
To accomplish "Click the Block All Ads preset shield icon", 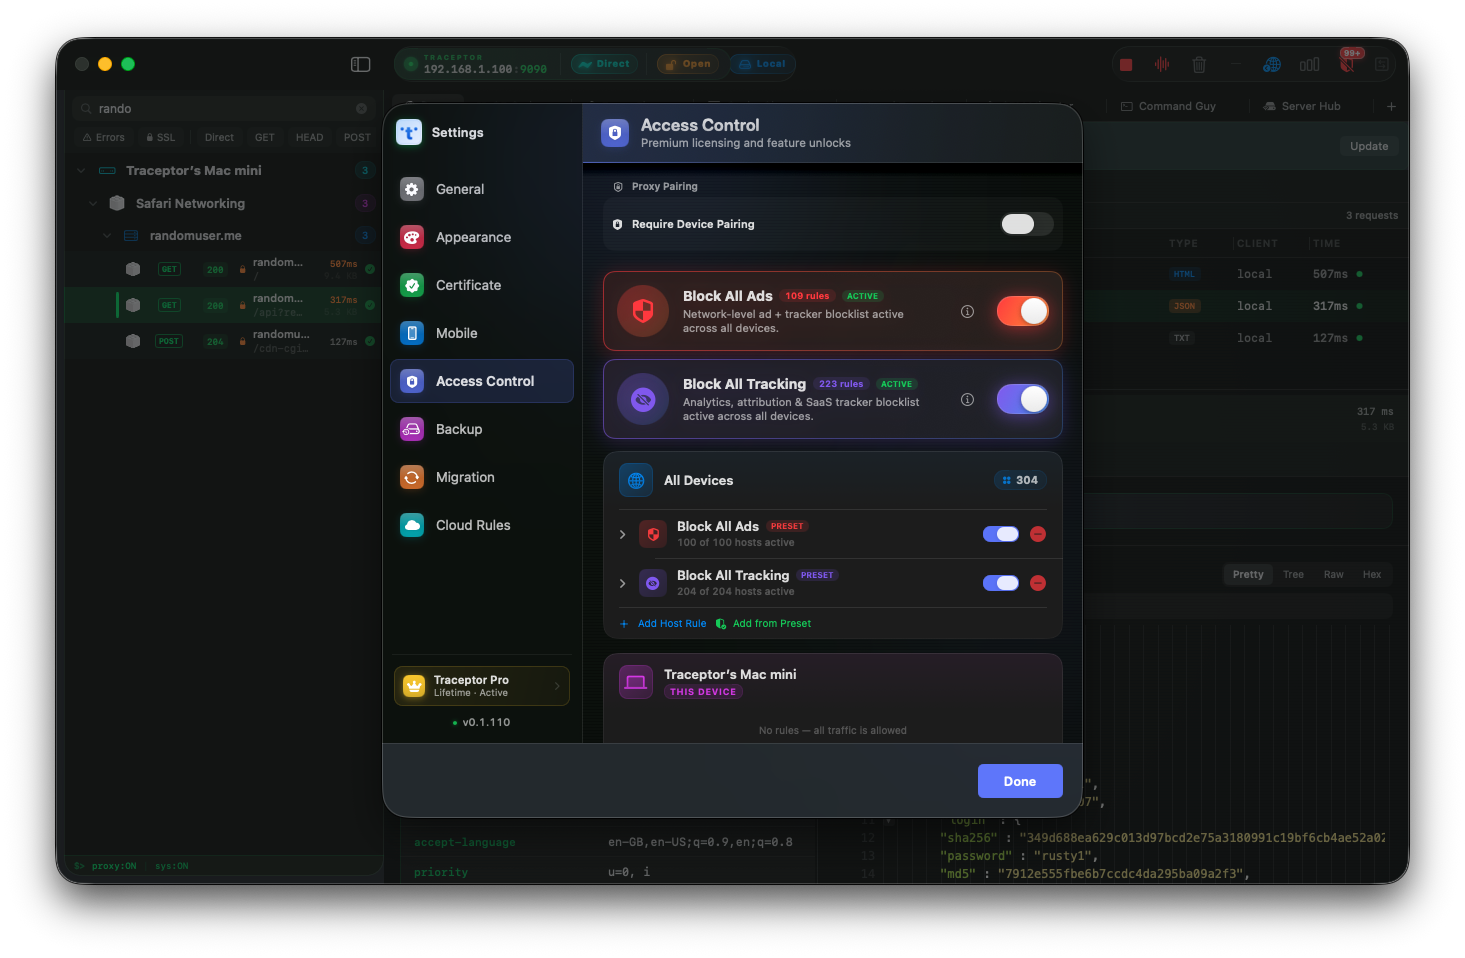I will (653, 534).
